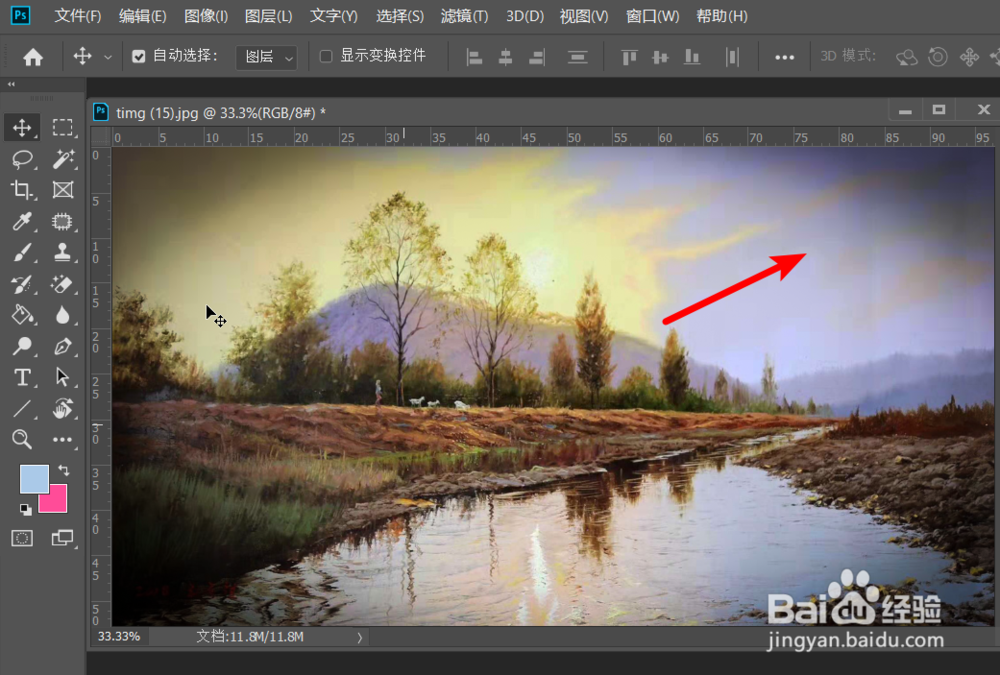Toggle Quick Mask mode
This screenshot has height=675, width=1000.
coord(22,538)
